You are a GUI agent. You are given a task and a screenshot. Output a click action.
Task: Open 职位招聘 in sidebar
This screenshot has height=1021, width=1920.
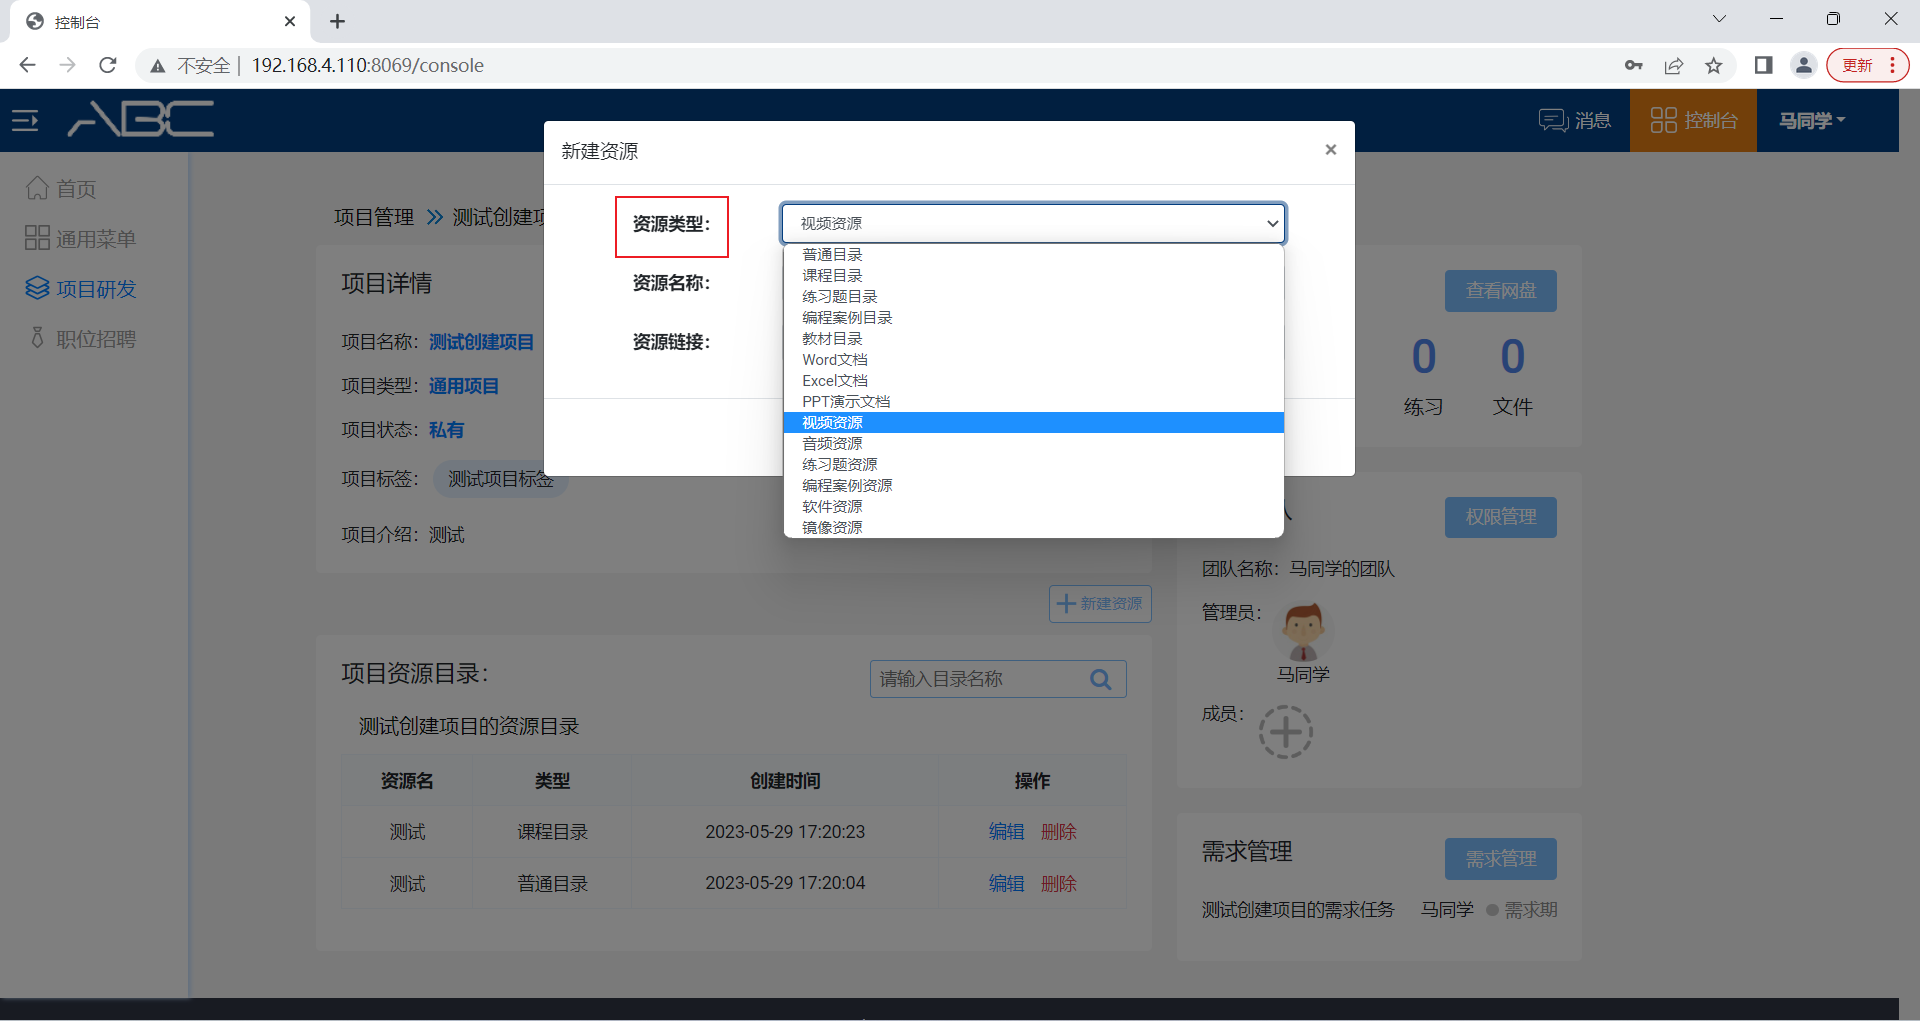[80, 339]
